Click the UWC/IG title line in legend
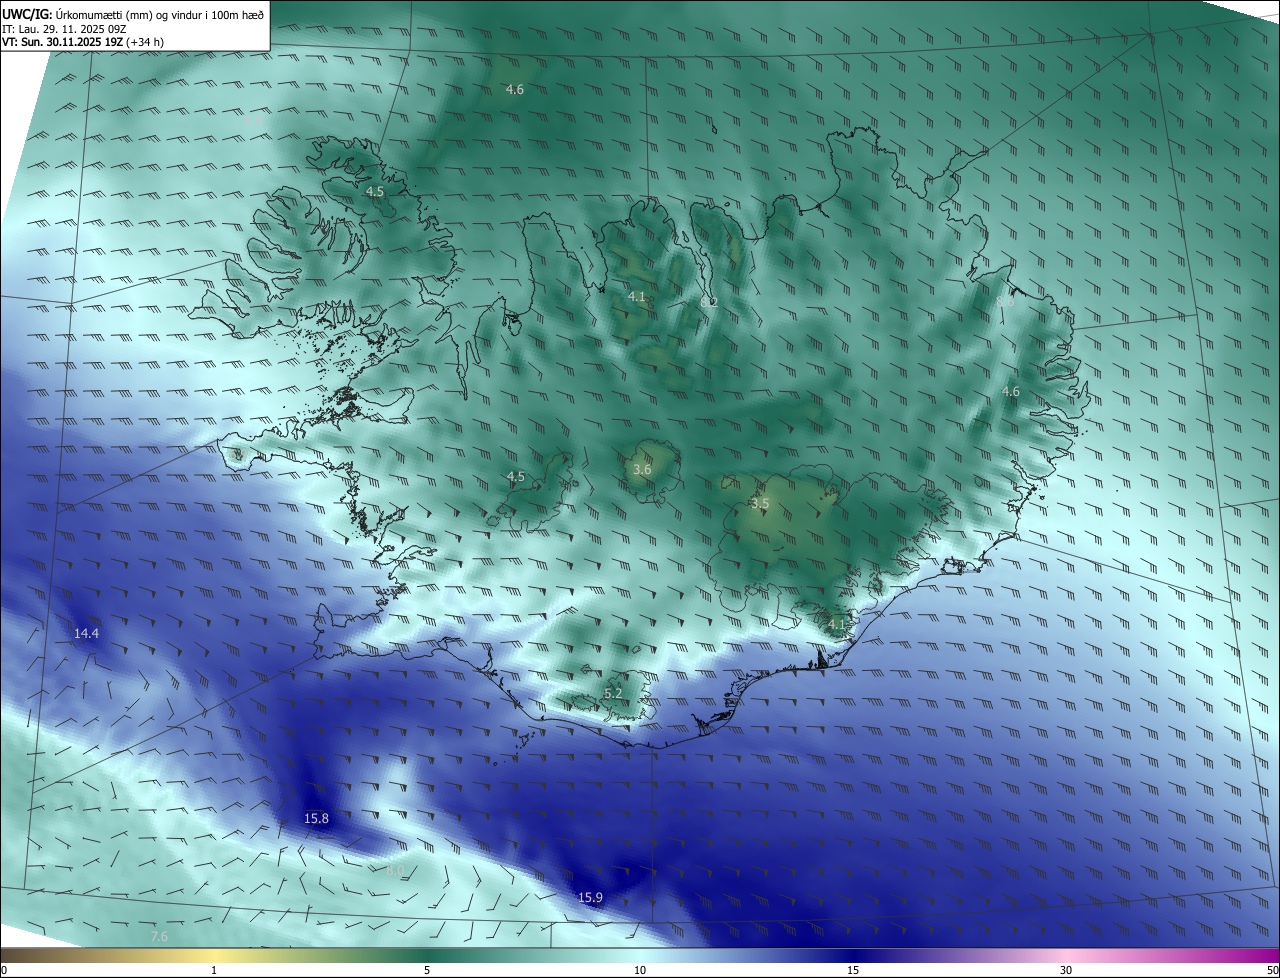Viewport: 1280px width, 978px height. [134, 13]
